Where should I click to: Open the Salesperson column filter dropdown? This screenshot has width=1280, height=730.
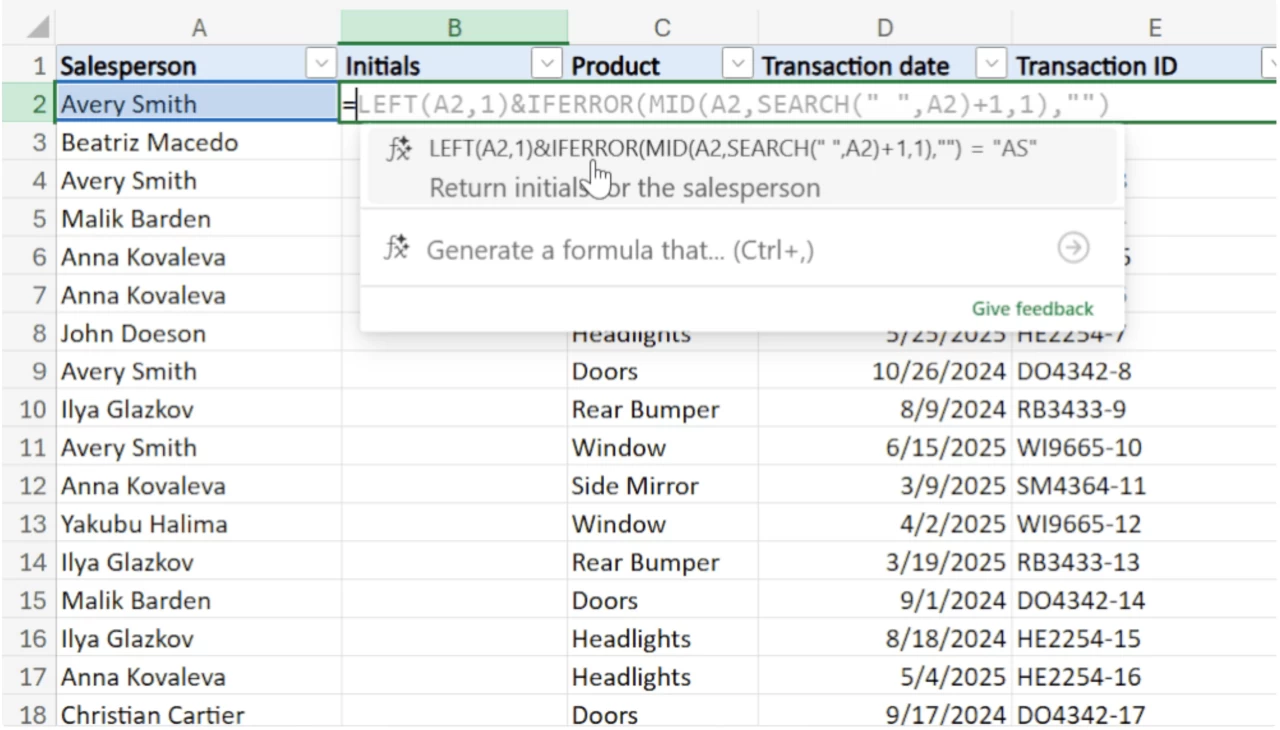320,65
